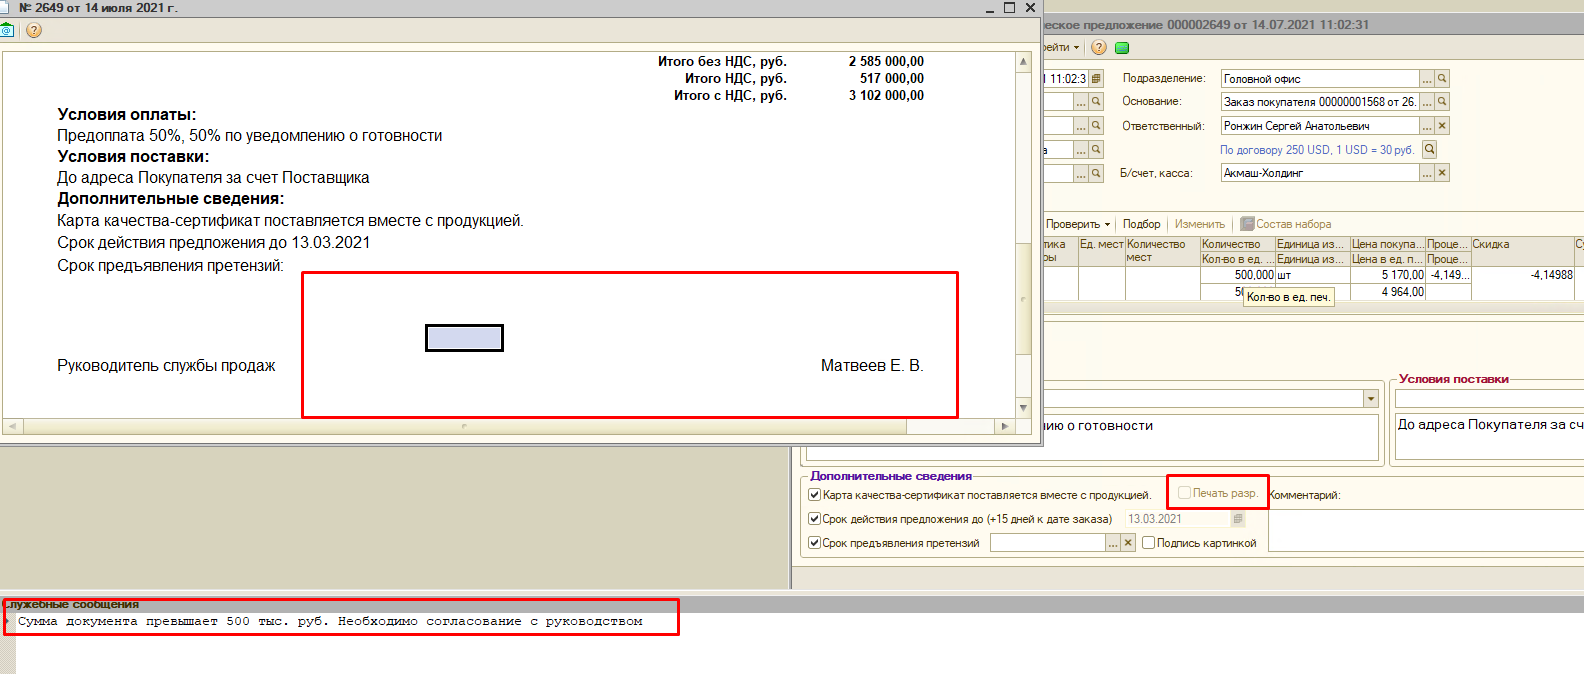Image resolution: width=1584 pixels, height=674 pixels.
Task: Click preview horizontal scrollbar right arrow
Action: click(1005, 426)
